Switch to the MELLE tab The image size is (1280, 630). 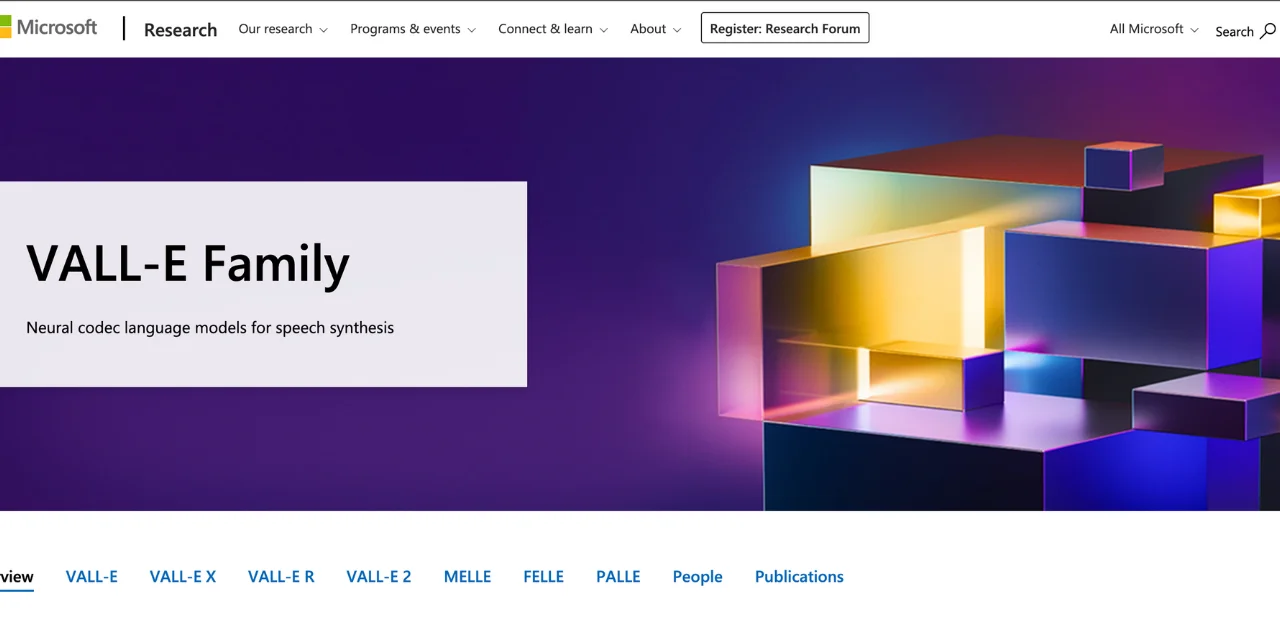point(467,577)
